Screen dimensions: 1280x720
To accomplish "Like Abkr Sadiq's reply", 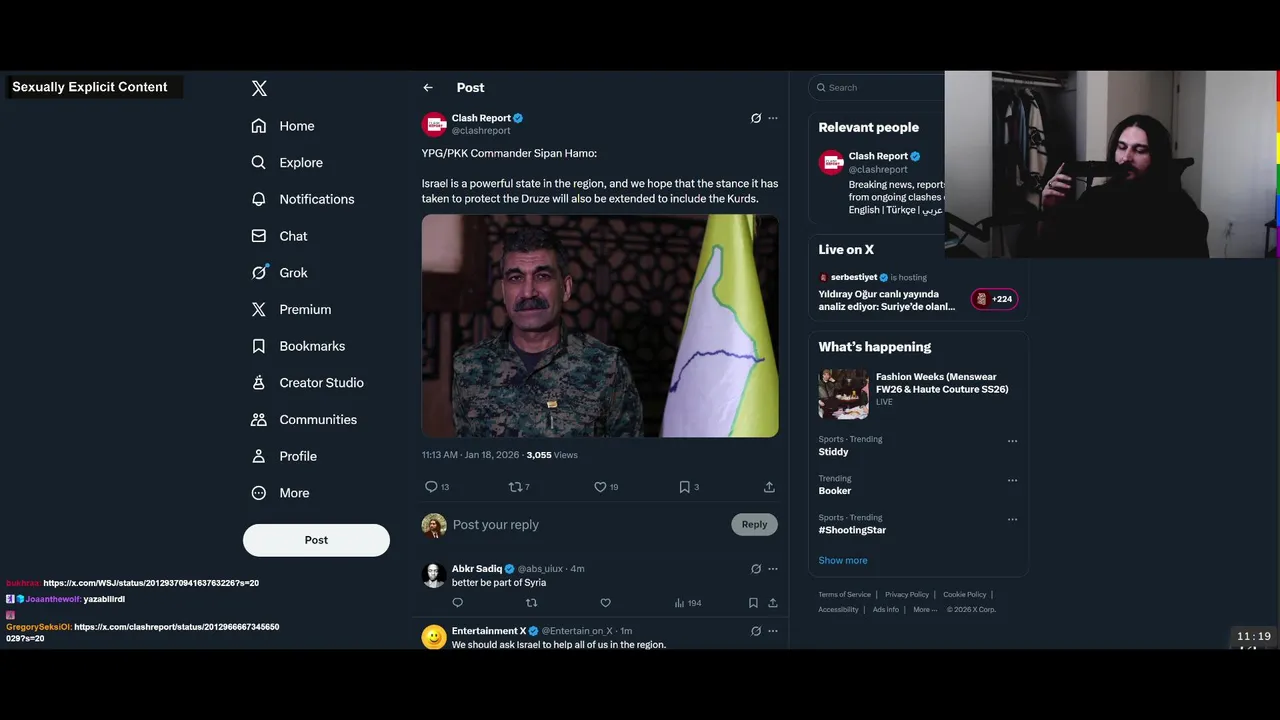I will pos(605,603).
